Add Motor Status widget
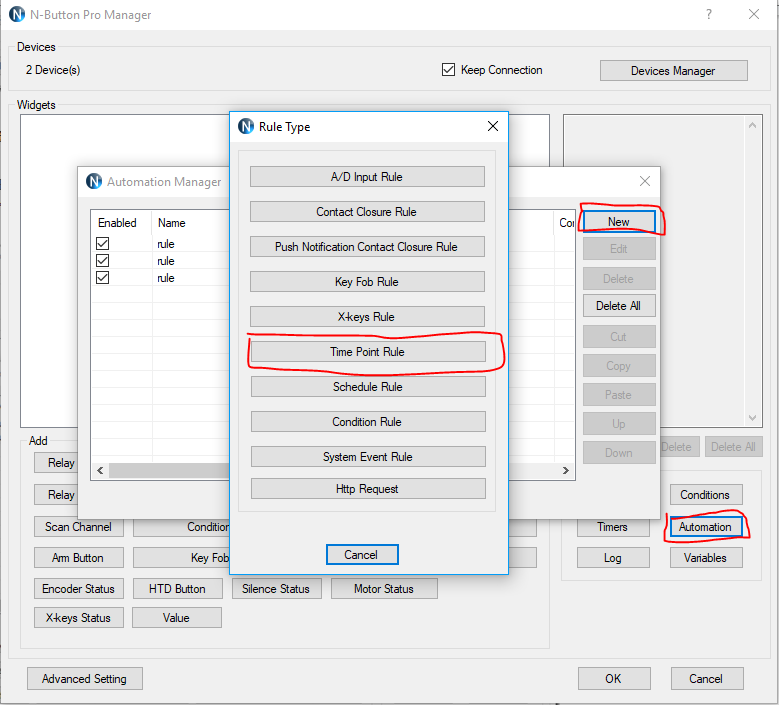The width and height of the screenshot is (779, 705). click(384, 589)
